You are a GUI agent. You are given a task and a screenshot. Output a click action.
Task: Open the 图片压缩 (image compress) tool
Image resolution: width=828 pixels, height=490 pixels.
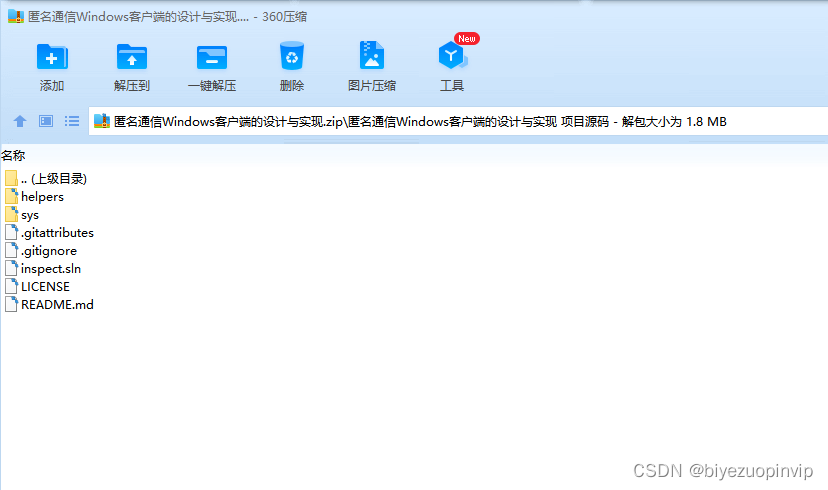point(372,55)
